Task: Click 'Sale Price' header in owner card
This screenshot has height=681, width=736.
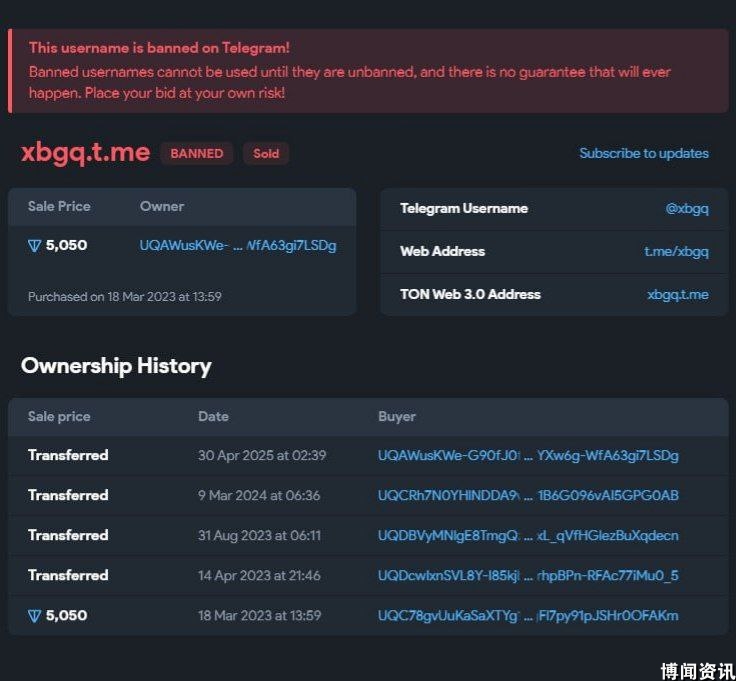Action: click(x=59, y=207)
